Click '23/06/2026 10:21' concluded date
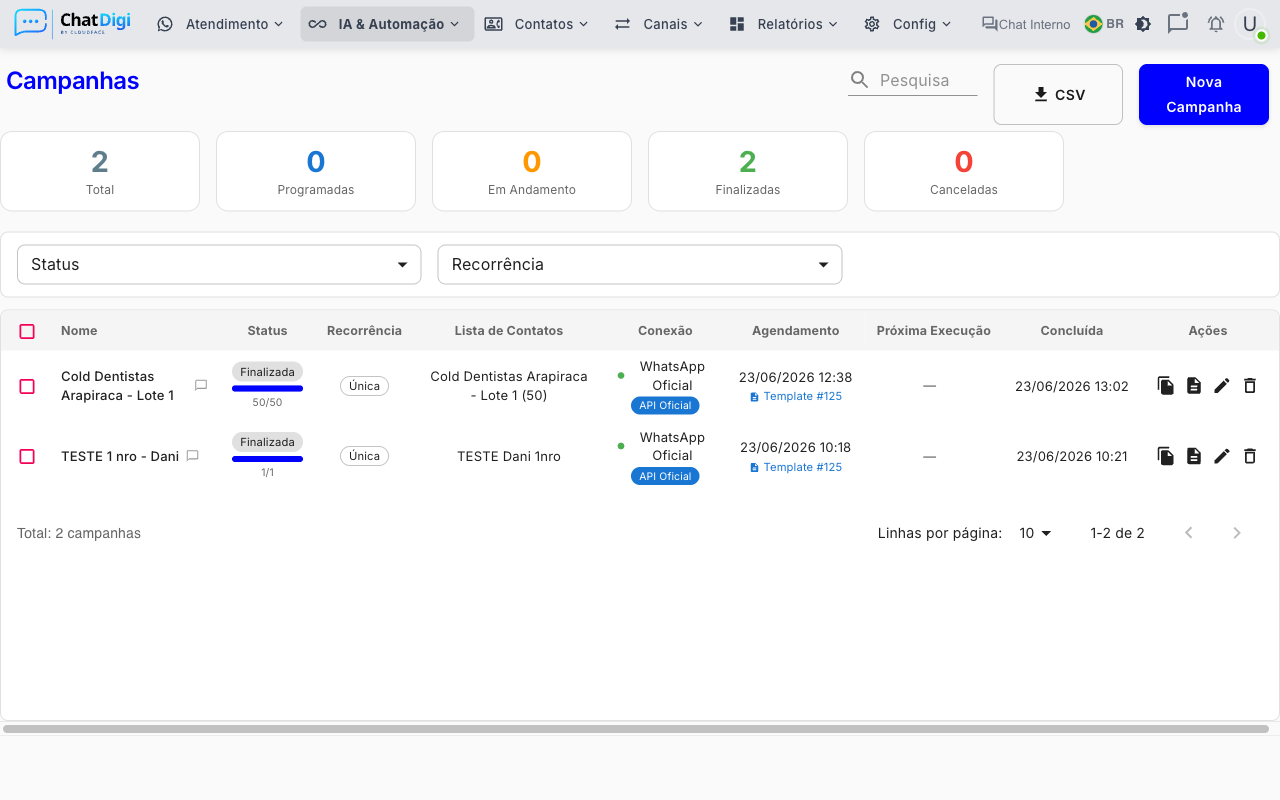 click(1072, 456)
